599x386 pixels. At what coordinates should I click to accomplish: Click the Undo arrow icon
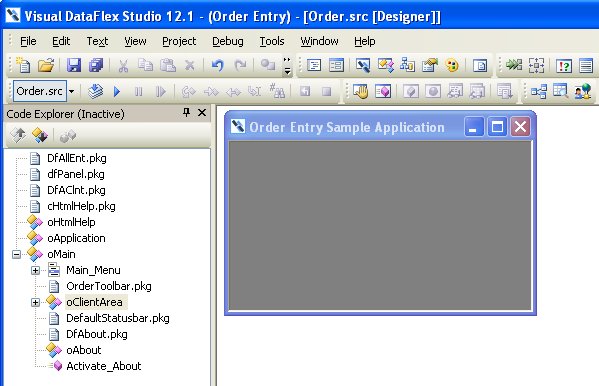(x=217, y=65)
